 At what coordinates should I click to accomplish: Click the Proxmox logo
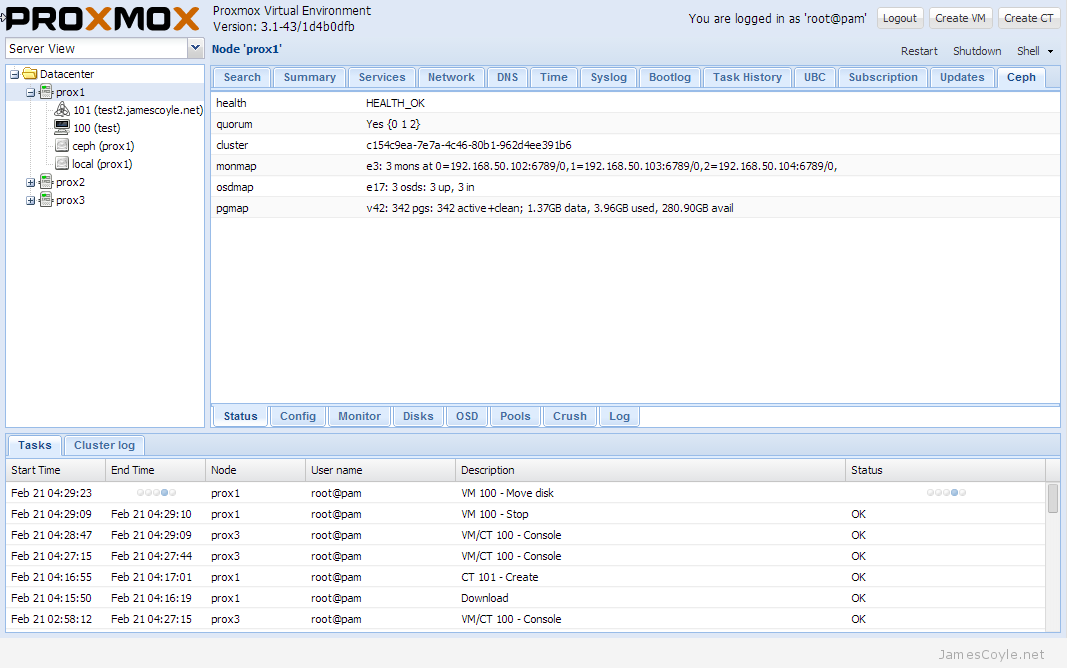tap(103, 18)
